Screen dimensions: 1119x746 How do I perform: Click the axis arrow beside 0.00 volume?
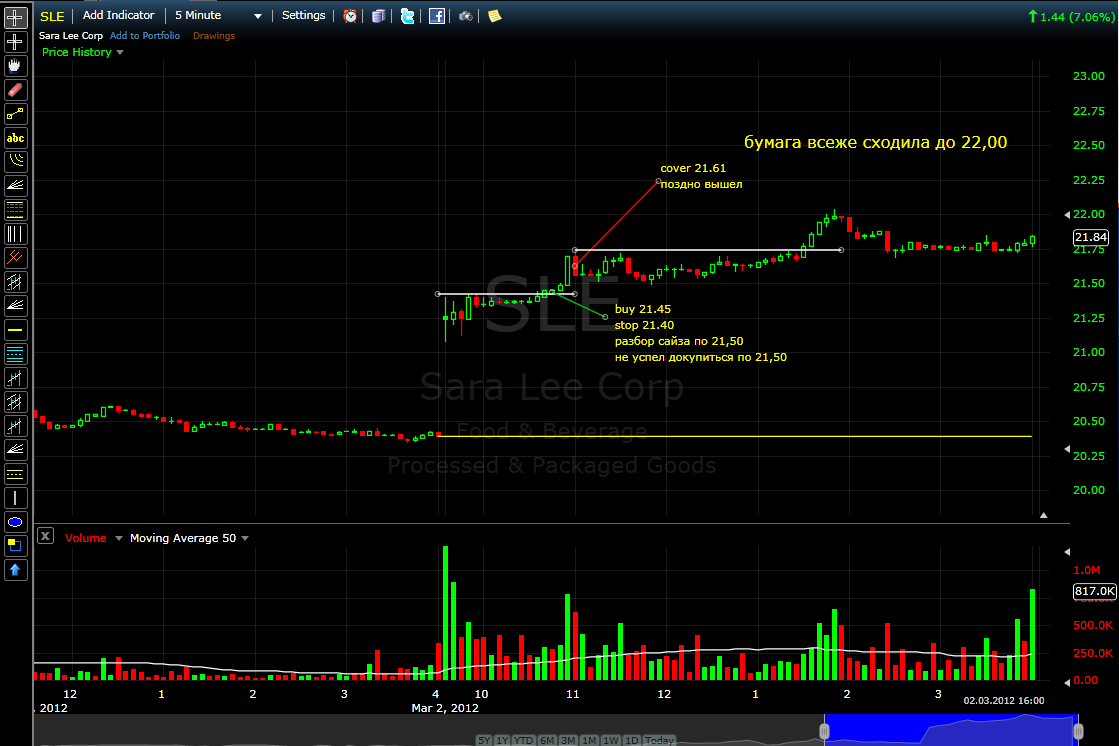1067,683
